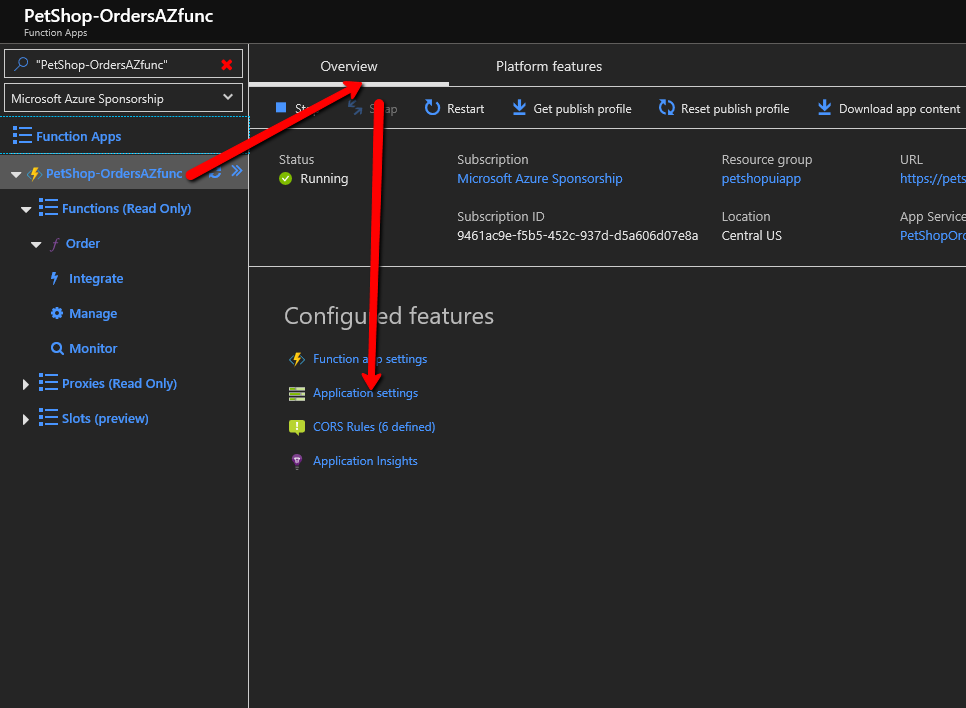Open the Monitor page
Image resolution: width=966 pixels, height=708 pixels.
pyautogui.click(x=93, y=348)
